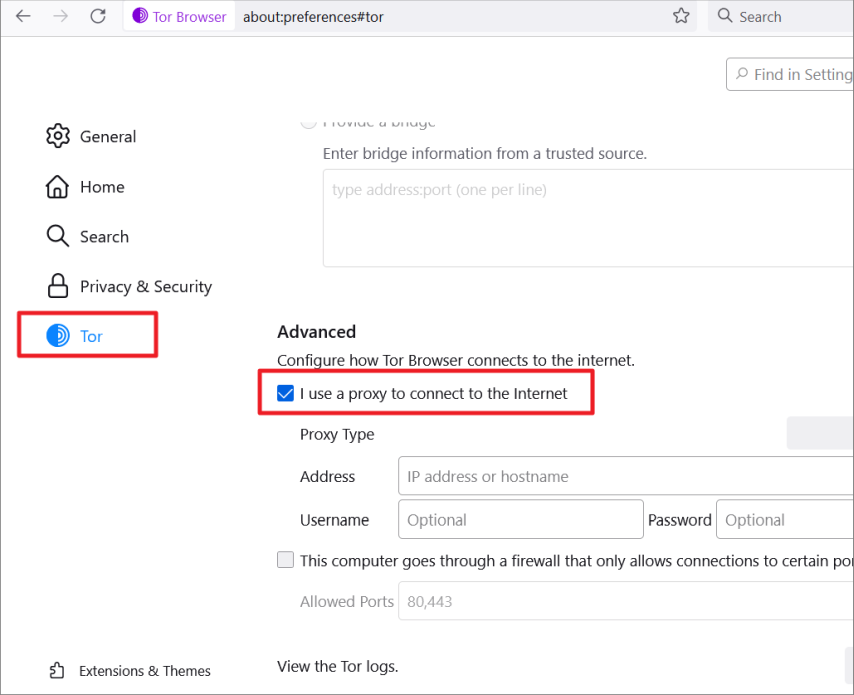Click the Search magnifier sidebar icon
Viewport: 854px width, 695px height.
click(57, 236)
